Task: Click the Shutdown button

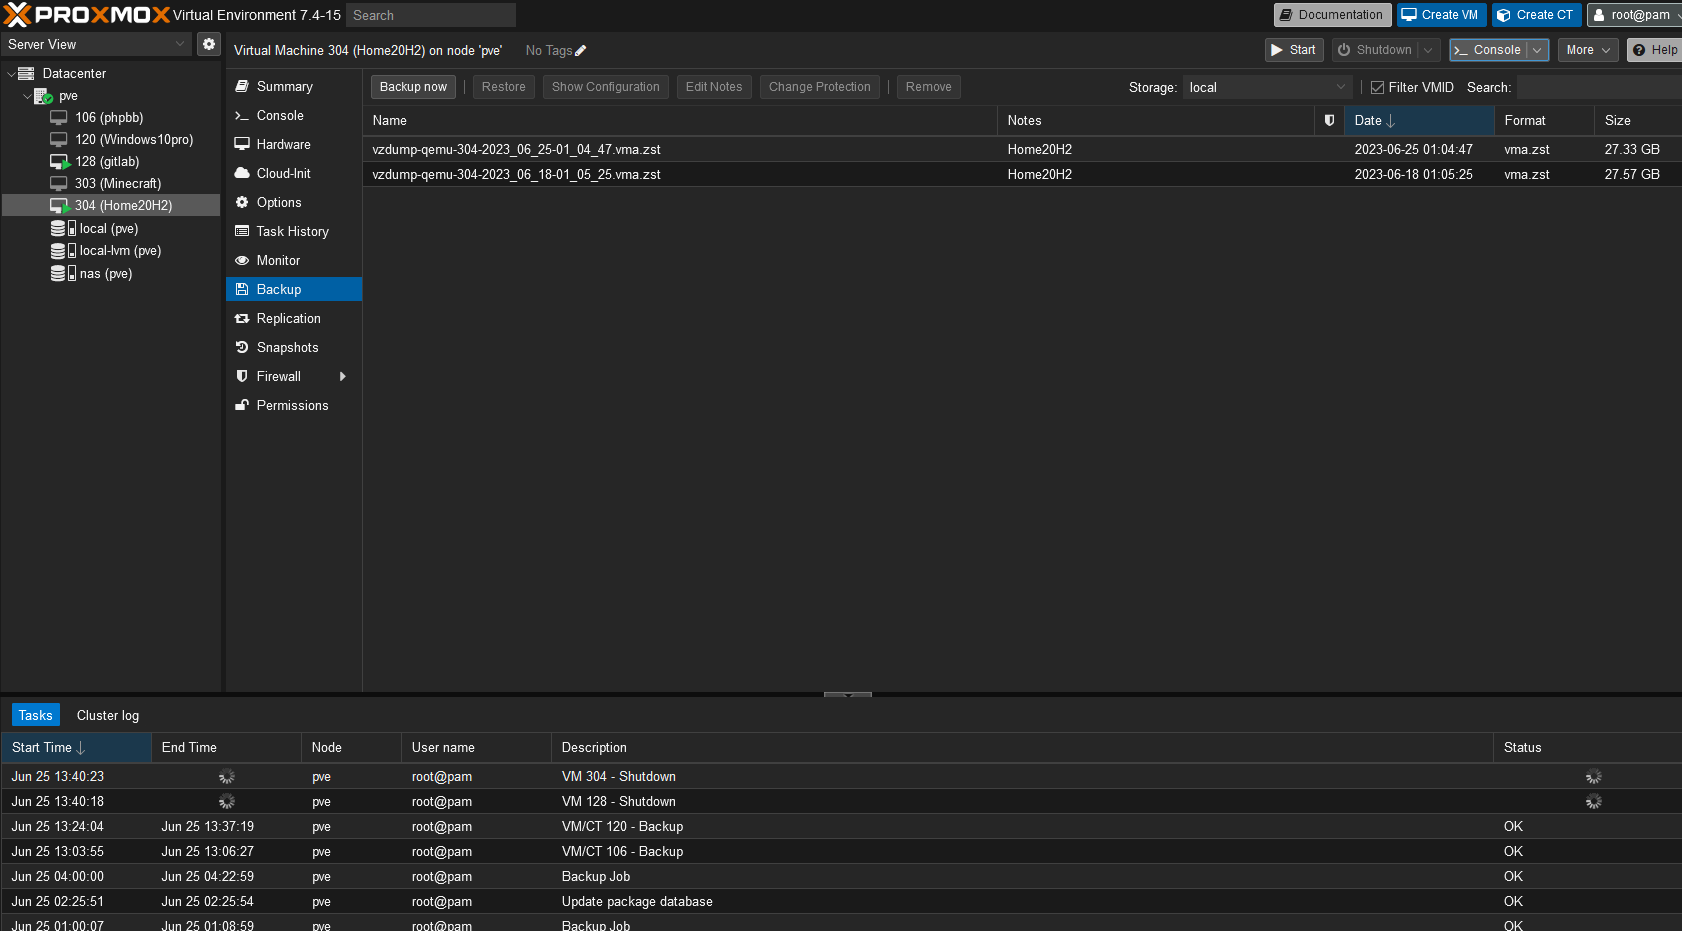Action: tap(1375, 50)
